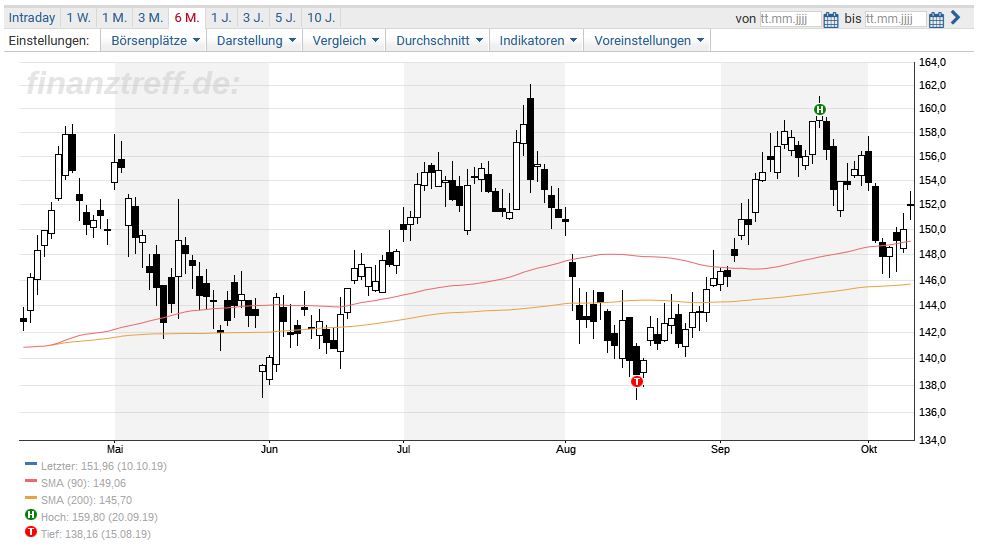Screen dimensions: 981x548
Task: Click the 'Mai' x-axis label
Action: pyautogui.click(x=115, y=449)
